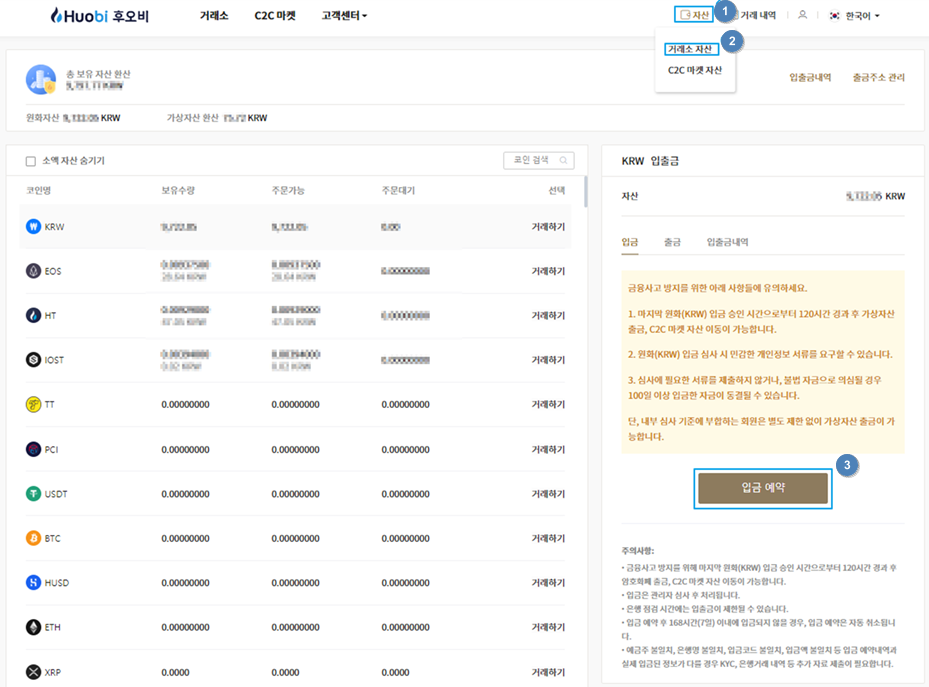Click the 주문대기 column header
The height and width of the screenshot is (687, 929).
[398, 191]
